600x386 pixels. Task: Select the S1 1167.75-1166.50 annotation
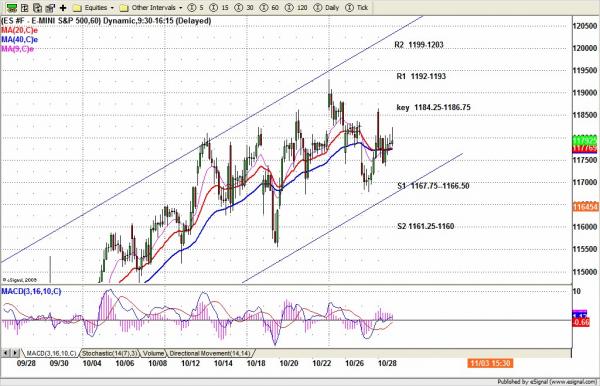coord(433,186)
